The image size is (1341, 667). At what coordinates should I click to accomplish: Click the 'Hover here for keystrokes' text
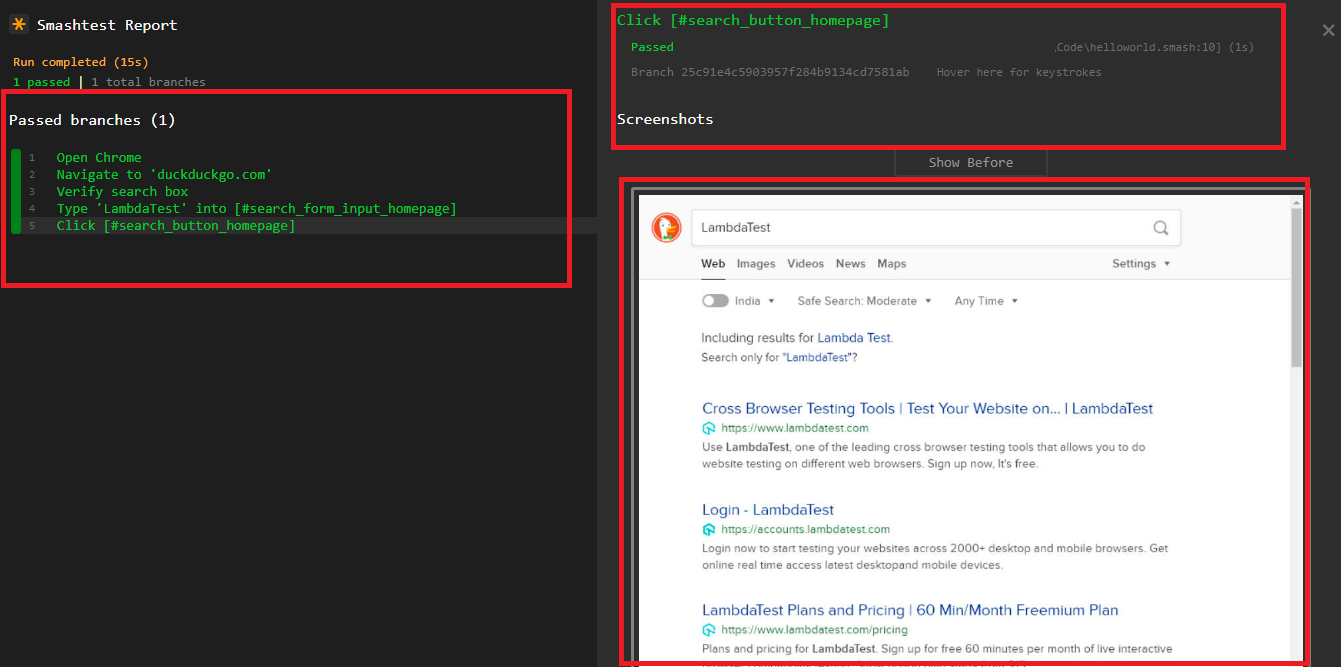[x=1019, y=72]
